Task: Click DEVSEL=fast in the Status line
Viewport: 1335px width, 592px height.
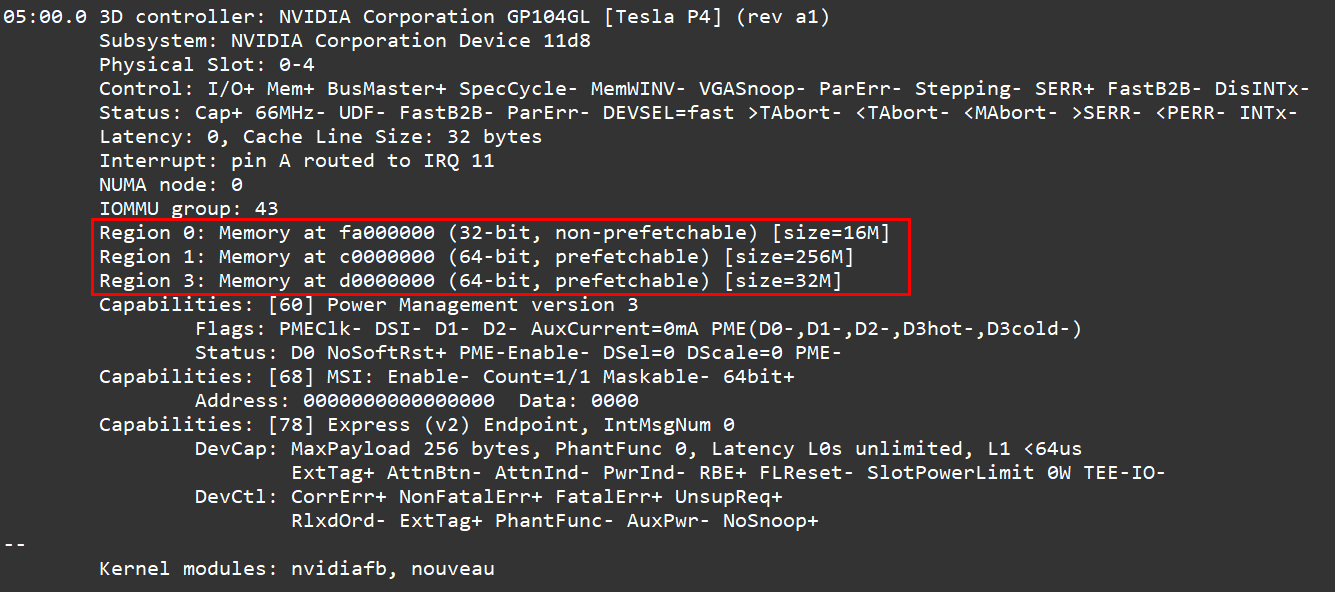Action: coord(668,113)
